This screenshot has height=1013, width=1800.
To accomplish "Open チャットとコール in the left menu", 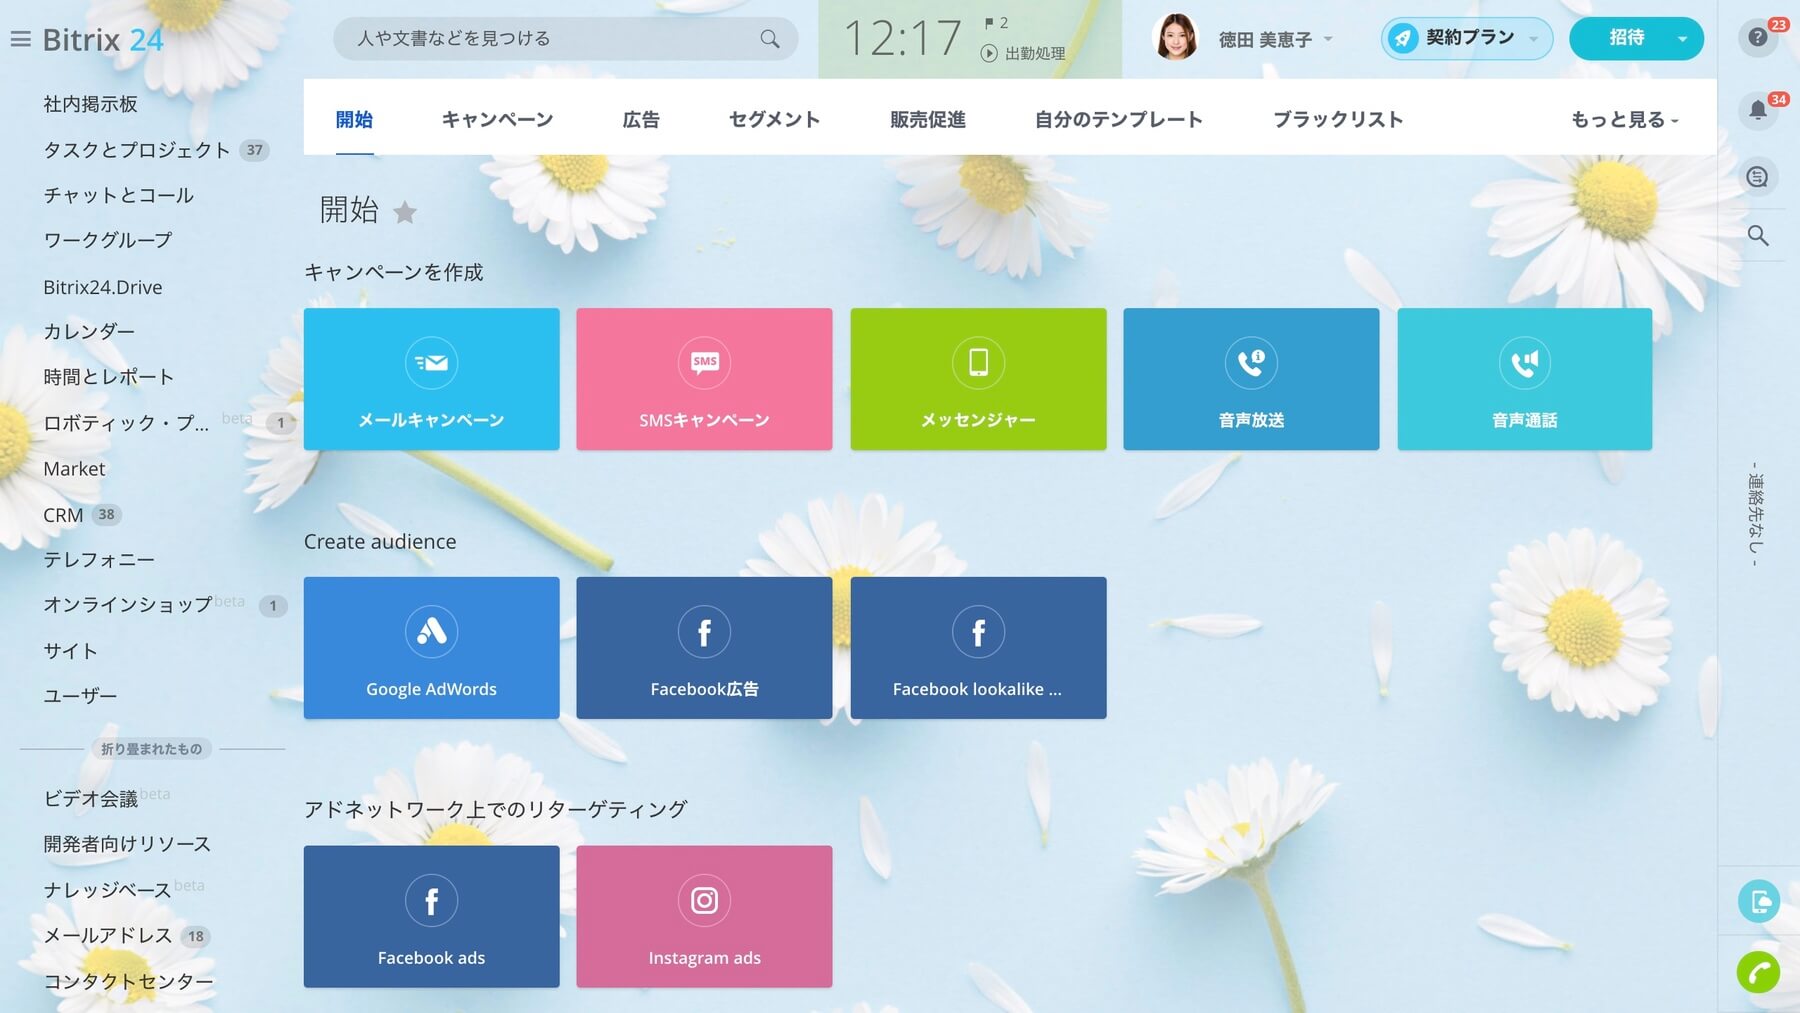I will [x=118, y=196].
